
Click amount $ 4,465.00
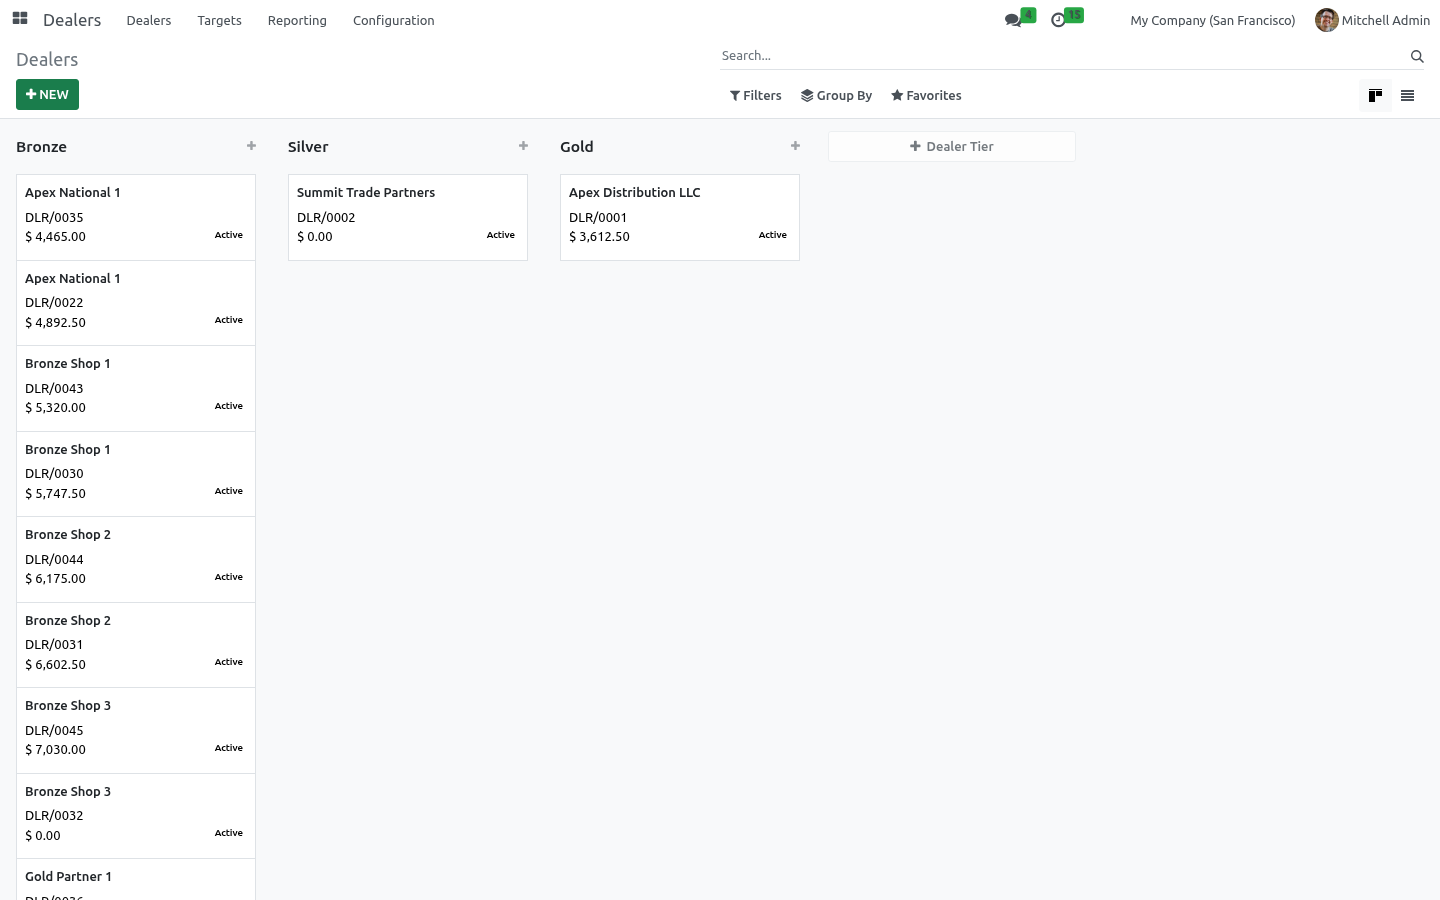click(x=55, y=237)
